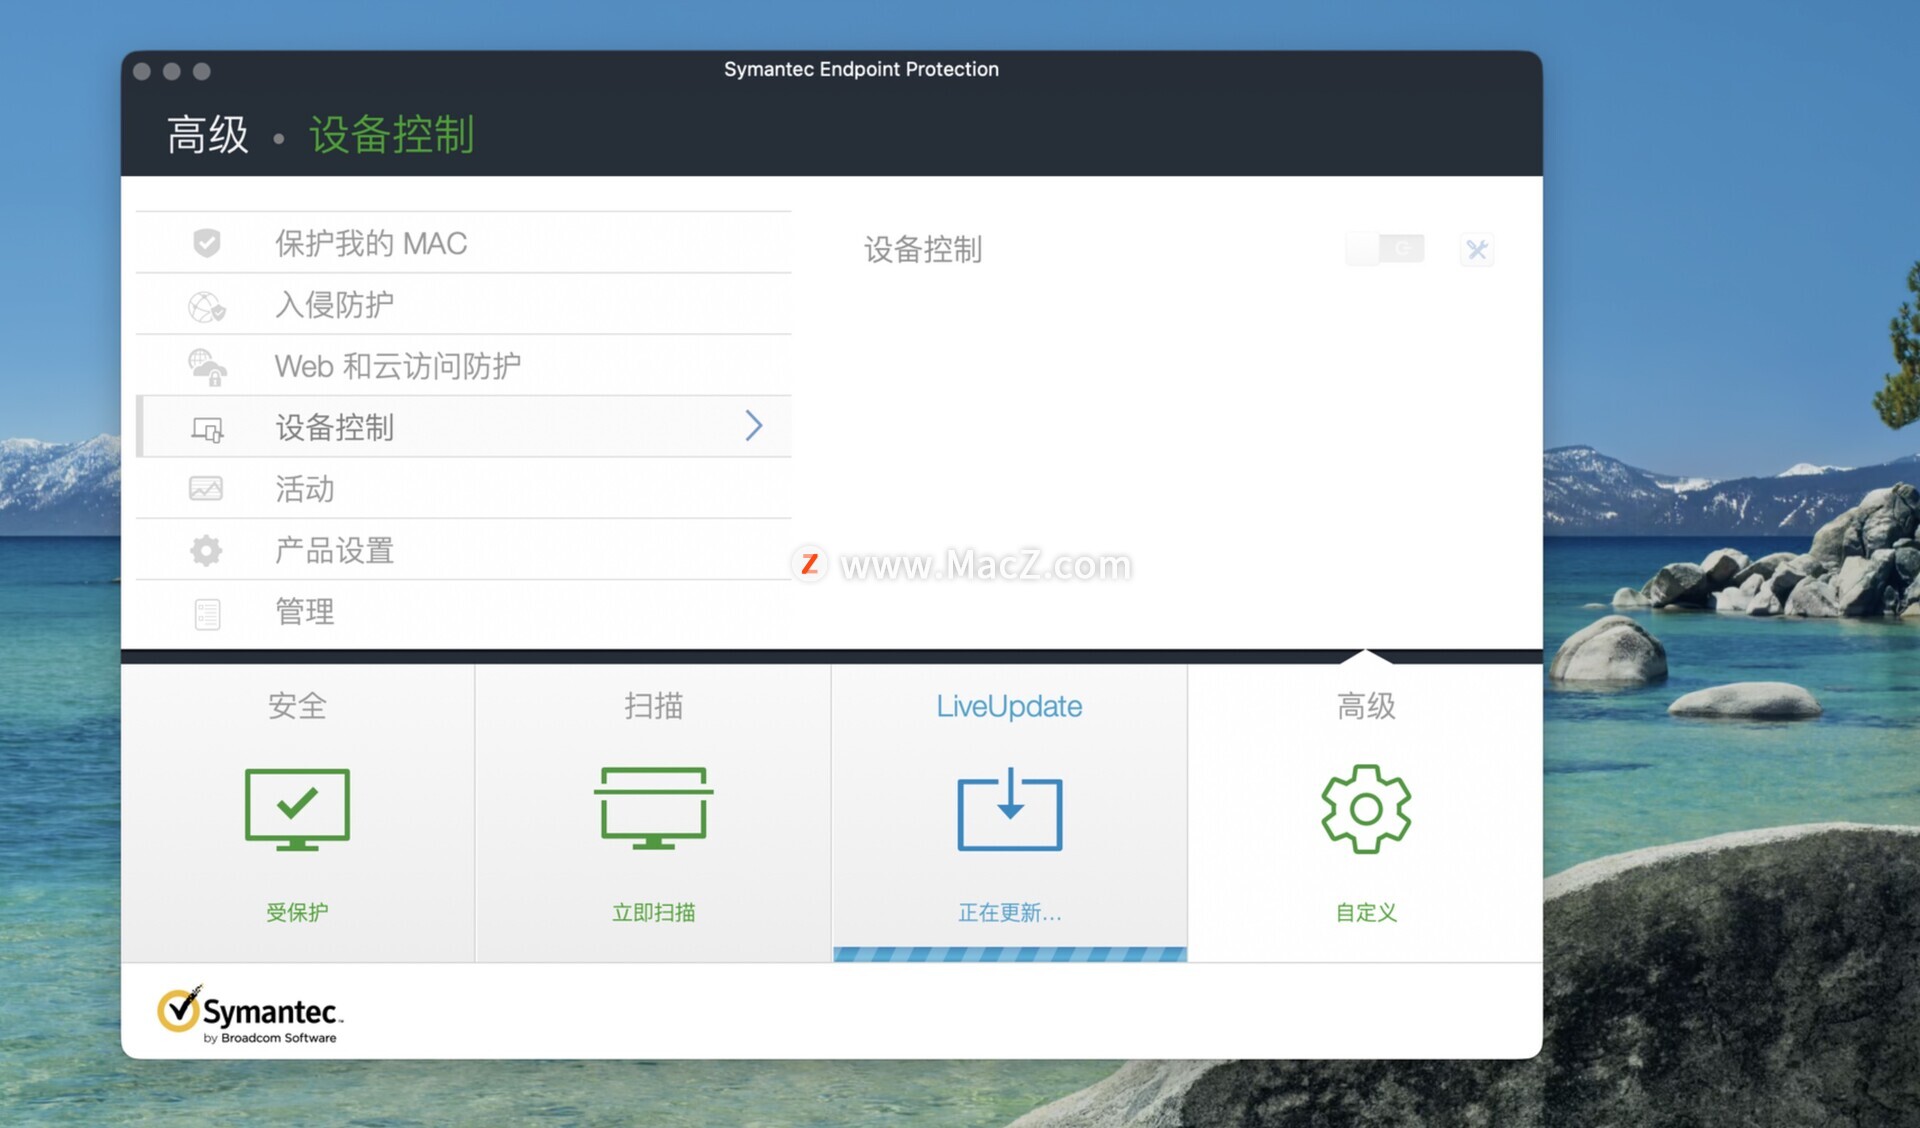Toggle the 设备控制 on/off switch

click(1385, 248)
